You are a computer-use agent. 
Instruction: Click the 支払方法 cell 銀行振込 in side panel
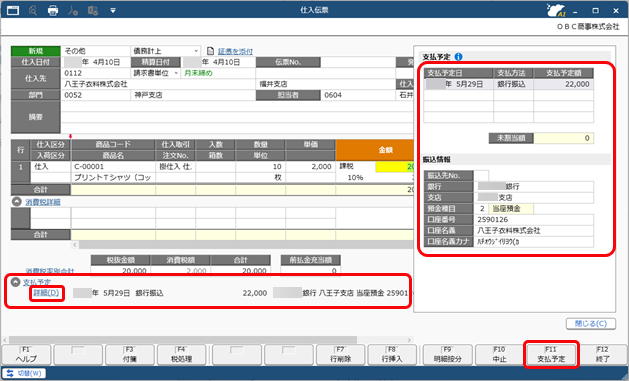tap(513, 84)
